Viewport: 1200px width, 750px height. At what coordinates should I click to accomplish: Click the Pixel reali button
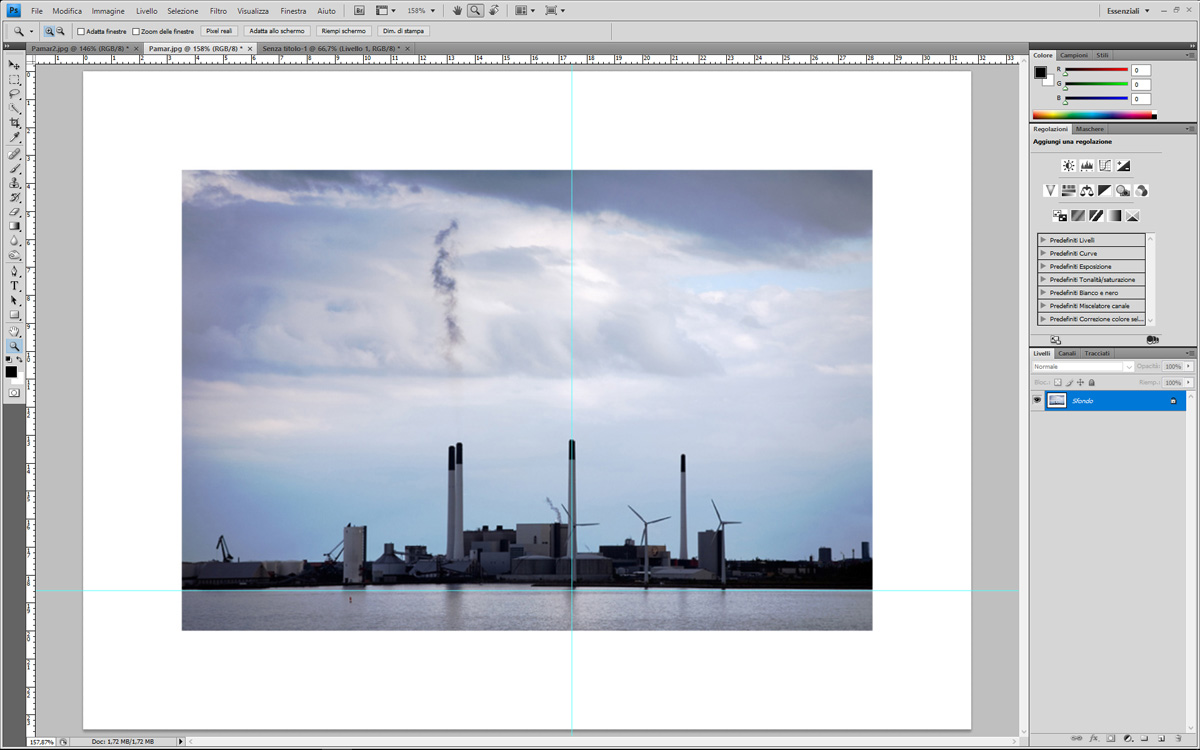tap(219, 32)
